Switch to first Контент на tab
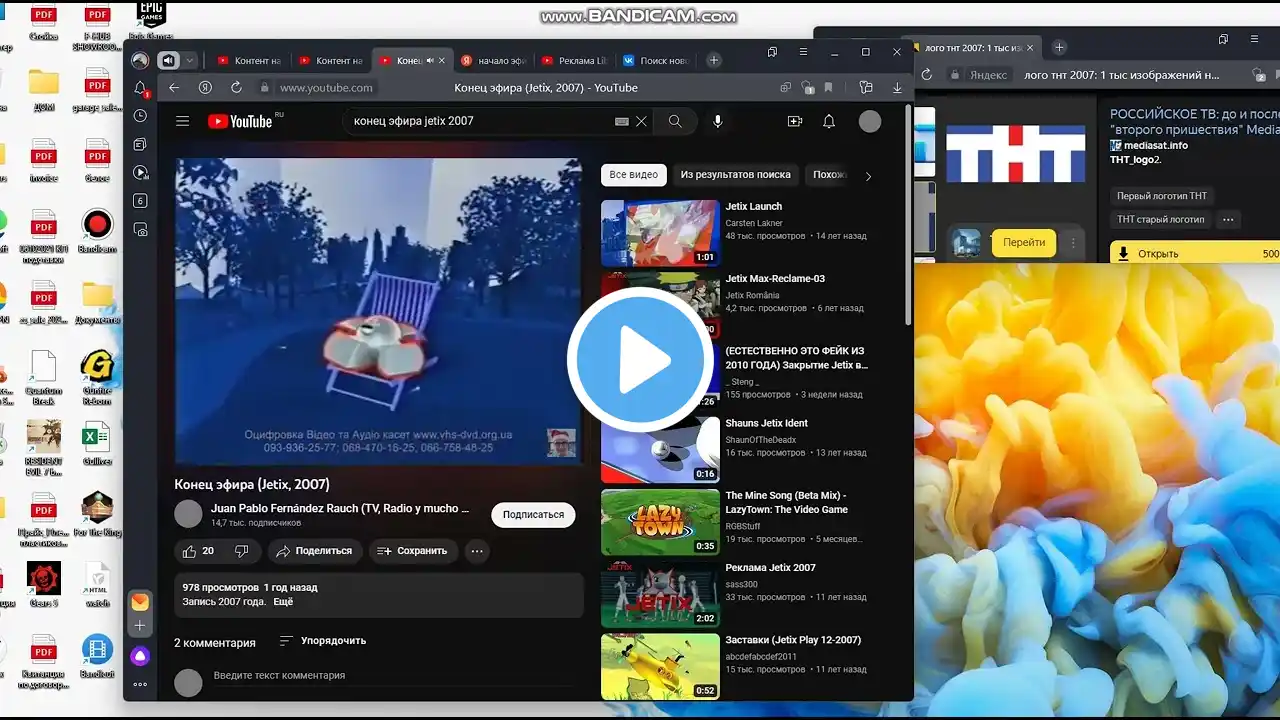The image size is (1280, 720). (250, 60)
